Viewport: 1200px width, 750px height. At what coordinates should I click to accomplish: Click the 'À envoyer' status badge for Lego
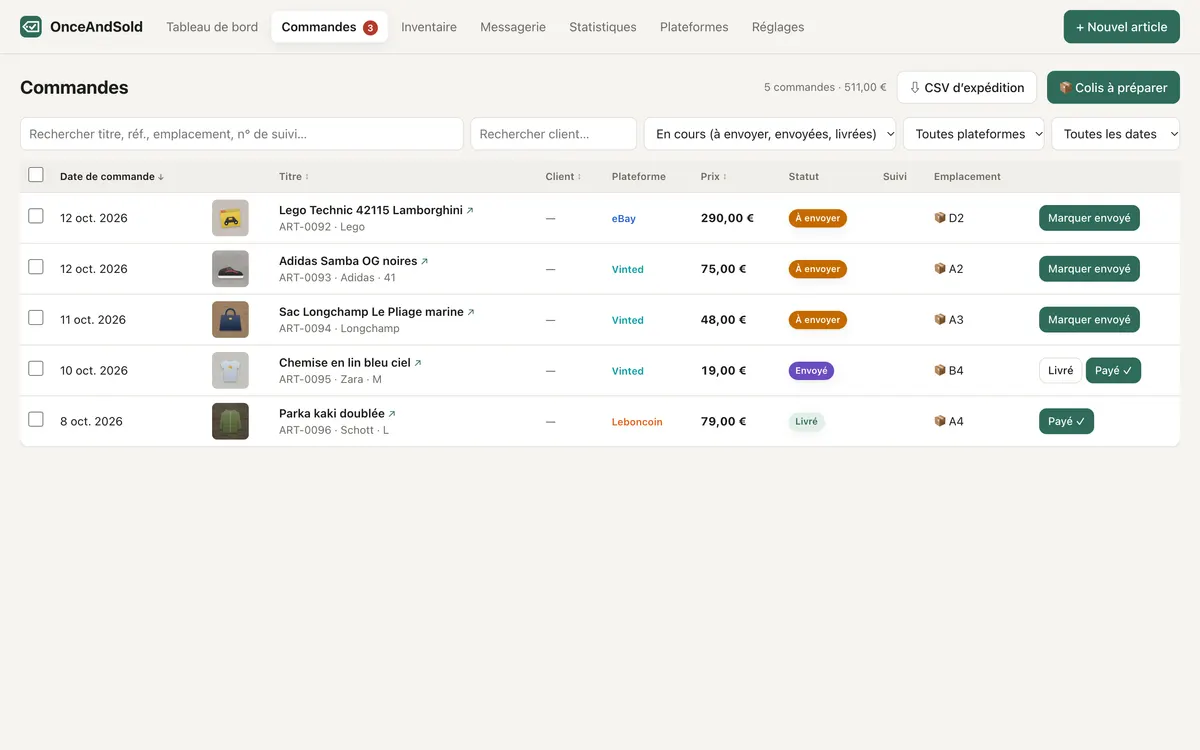click(818, 218)
